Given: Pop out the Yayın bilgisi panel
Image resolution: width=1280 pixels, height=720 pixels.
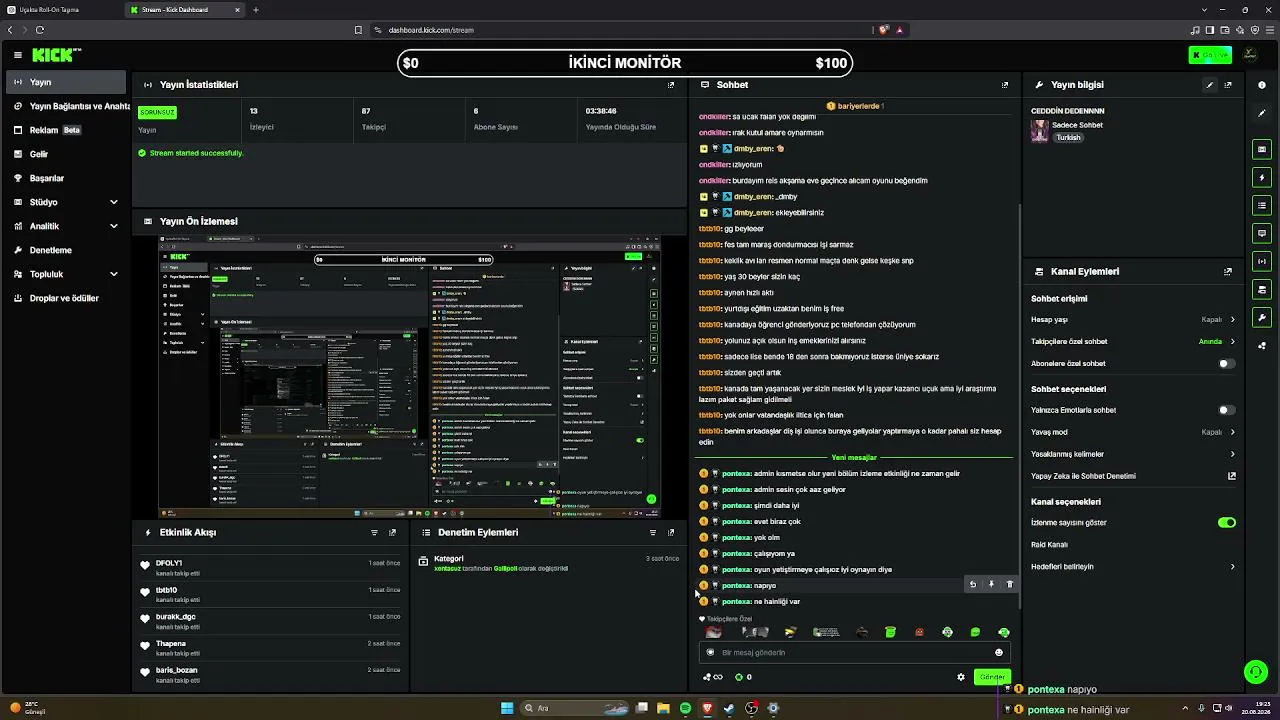Looking at the screenshot, I should [x=1228, y=85].
